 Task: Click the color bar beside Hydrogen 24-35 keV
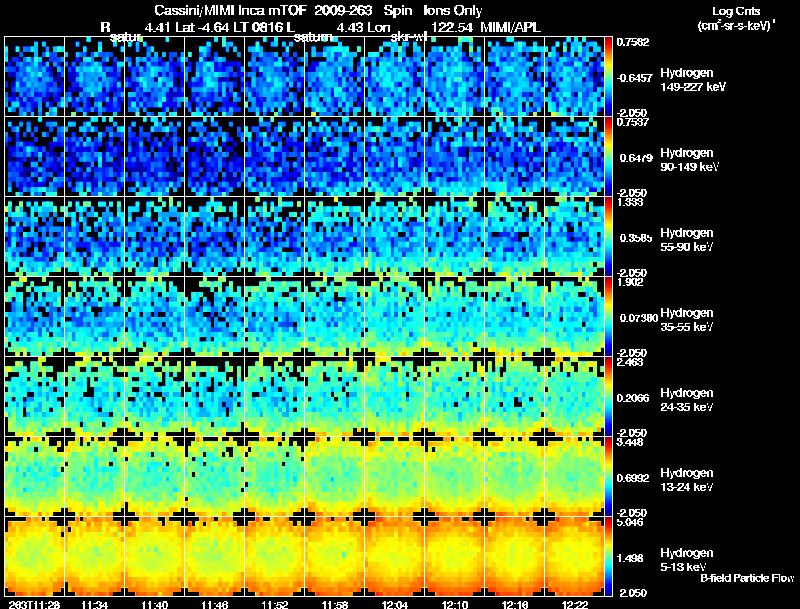(x=608, y=397)
